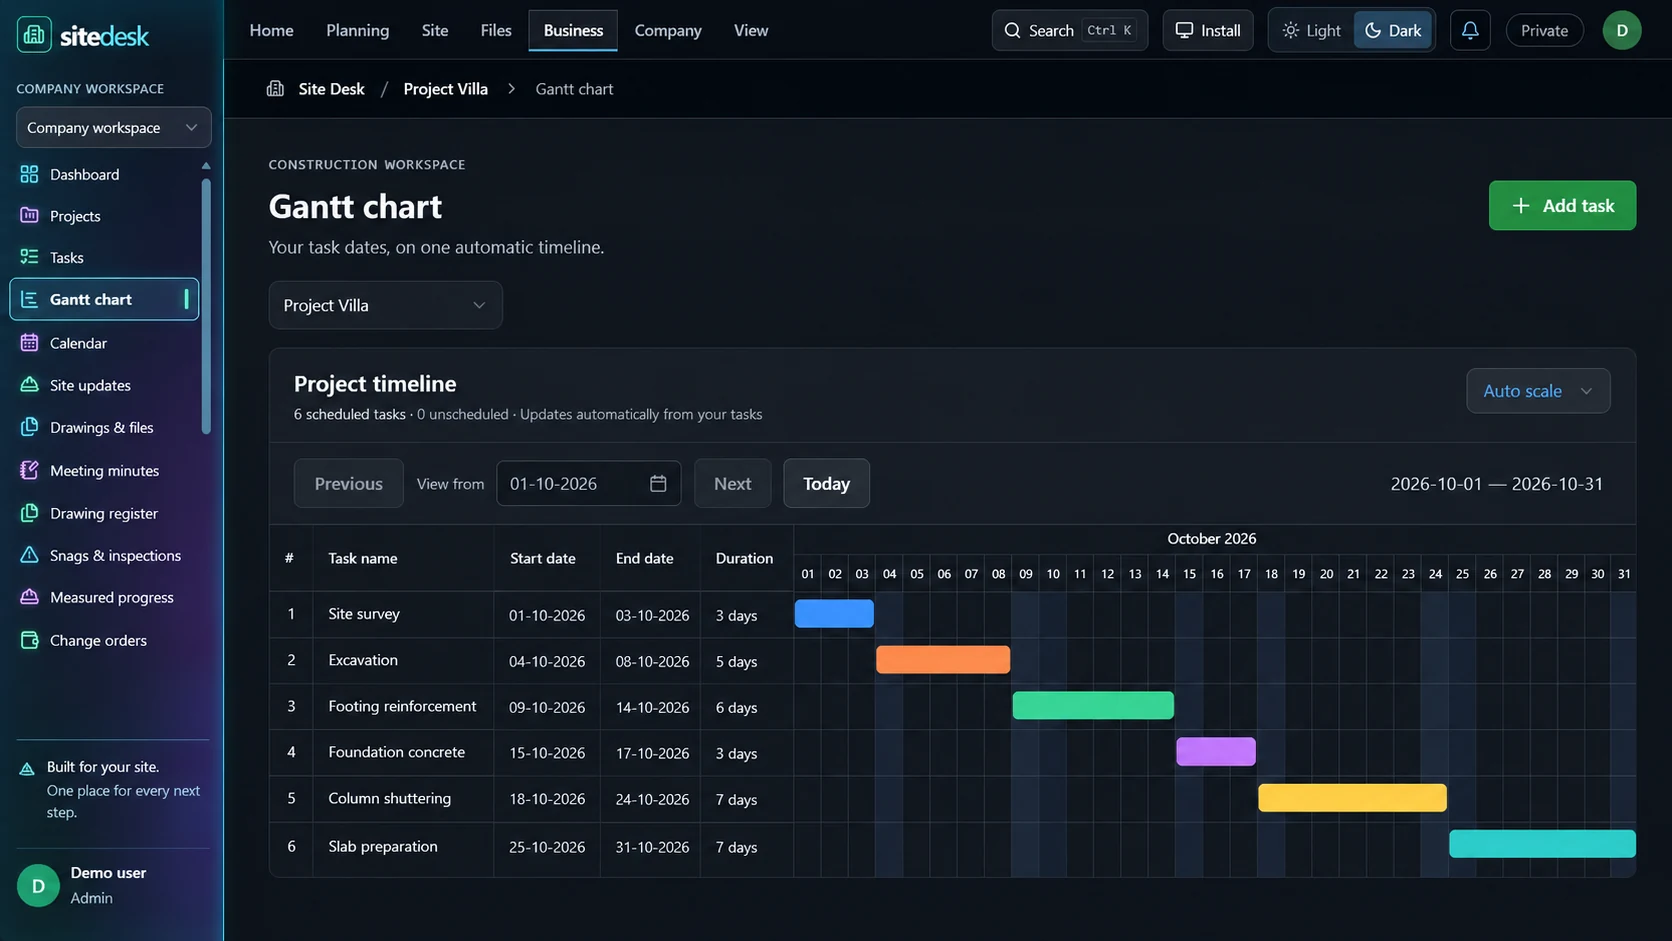1672x941 pixels.
Task: Open the Project Villa project dropdown
Action: [385, 305]
